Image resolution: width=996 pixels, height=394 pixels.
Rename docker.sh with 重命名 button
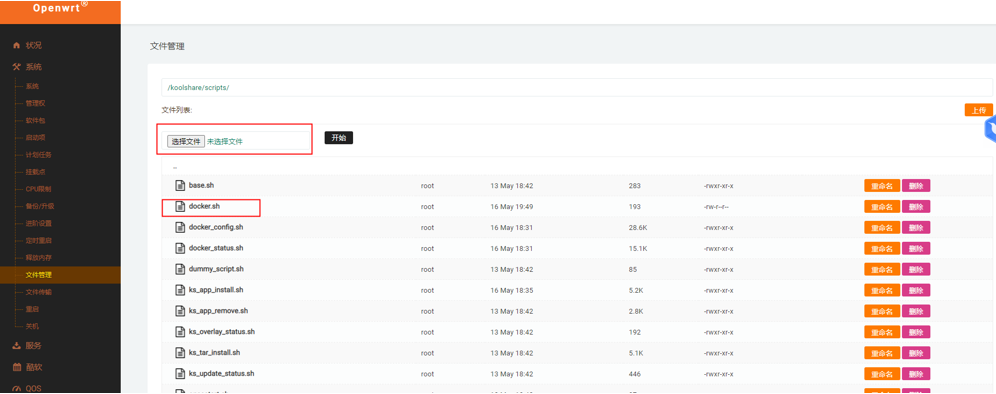882,207
